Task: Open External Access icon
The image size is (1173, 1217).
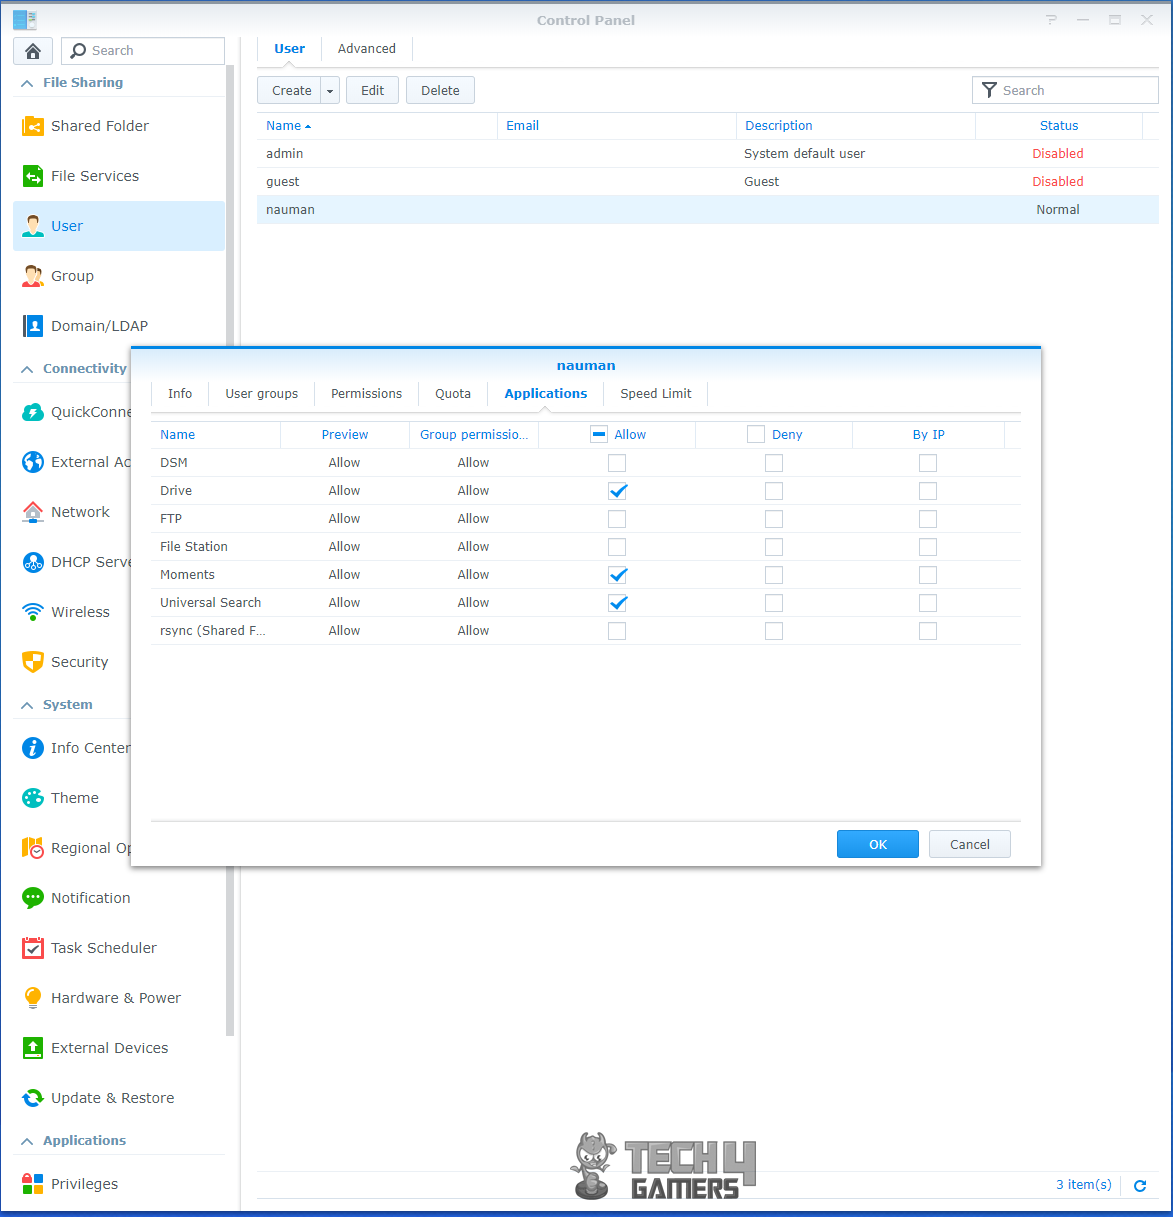Action: click(x=33, y=462)
